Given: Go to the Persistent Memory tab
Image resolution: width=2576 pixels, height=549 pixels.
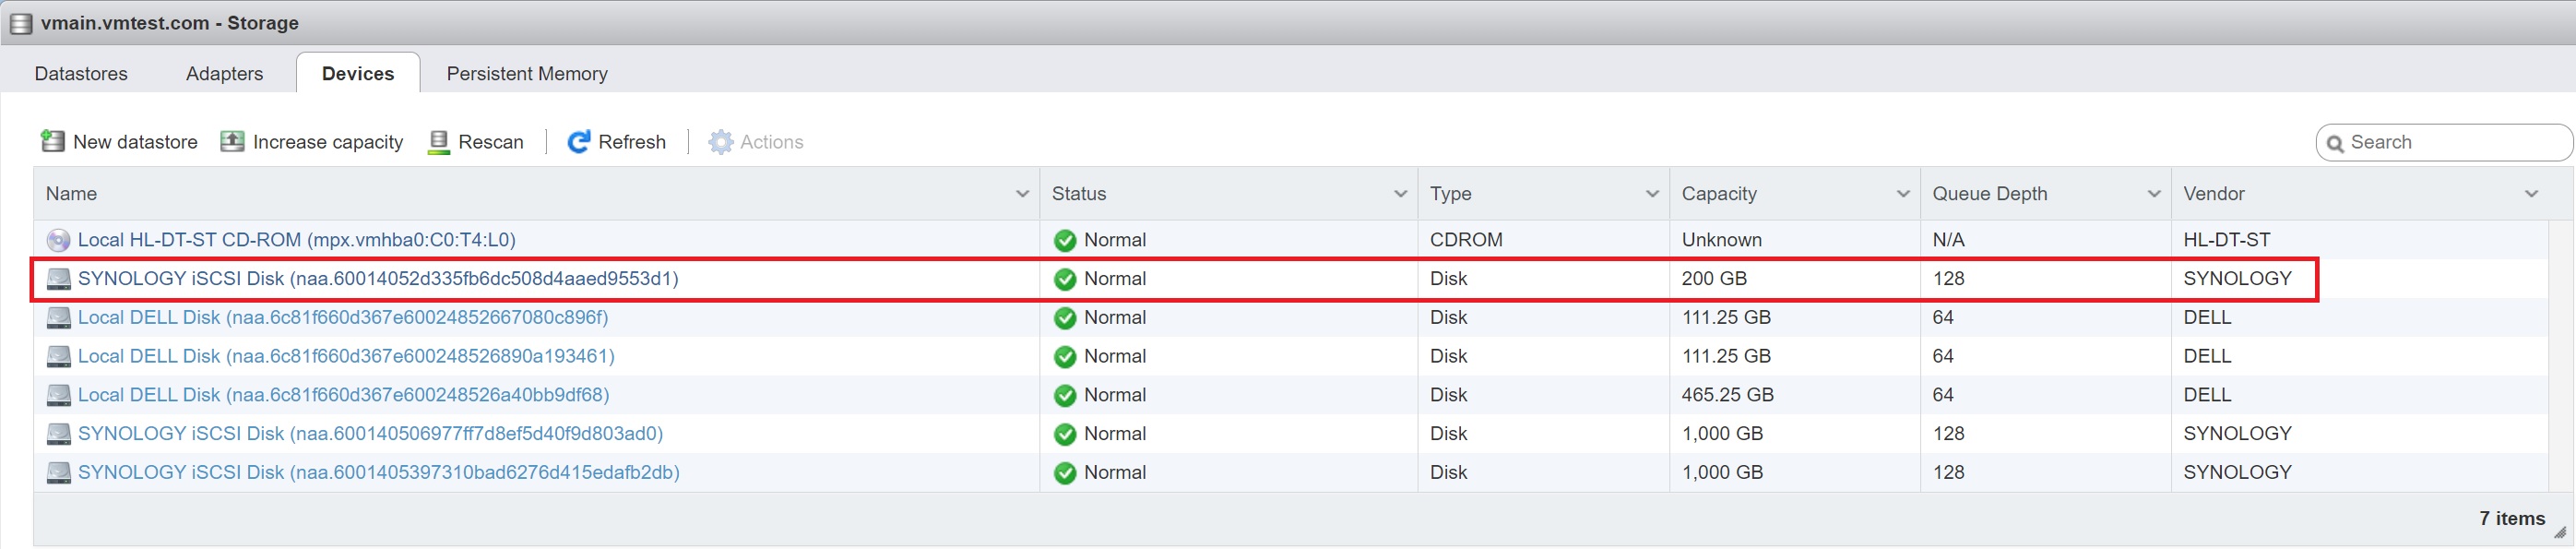Looking at the screenshot, I should (527, 74).
